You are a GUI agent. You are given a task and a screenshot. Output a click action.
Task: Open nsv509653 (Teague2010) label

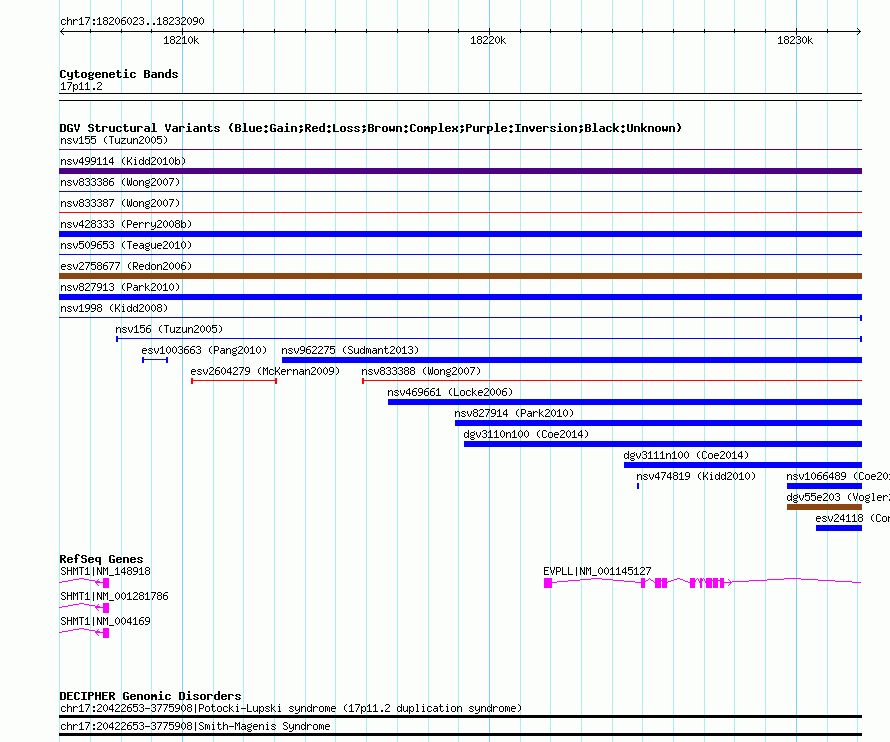(126, 245)
